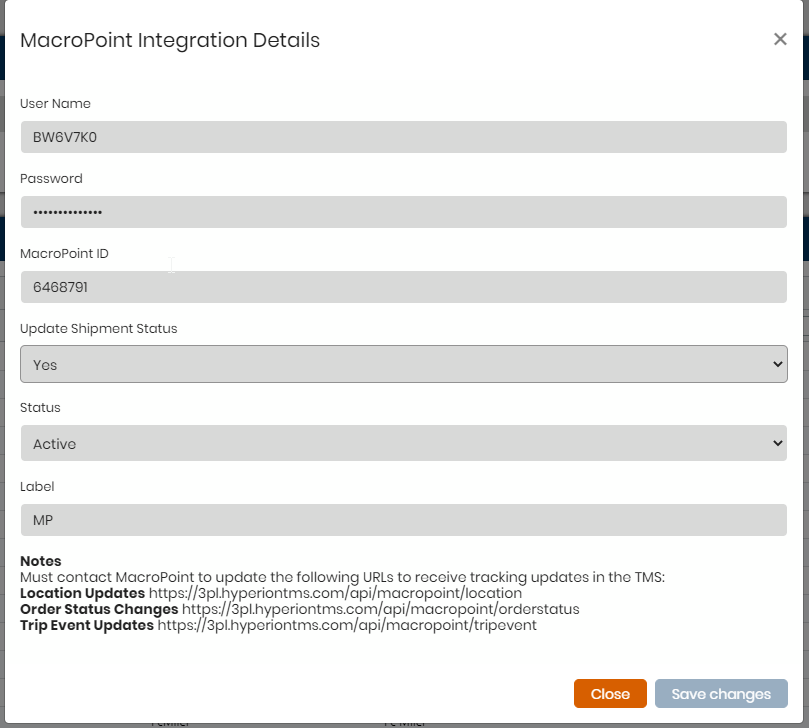Screen dimensions: 809x728
Task: Click the Location Updates URL text
Action: 335,593
